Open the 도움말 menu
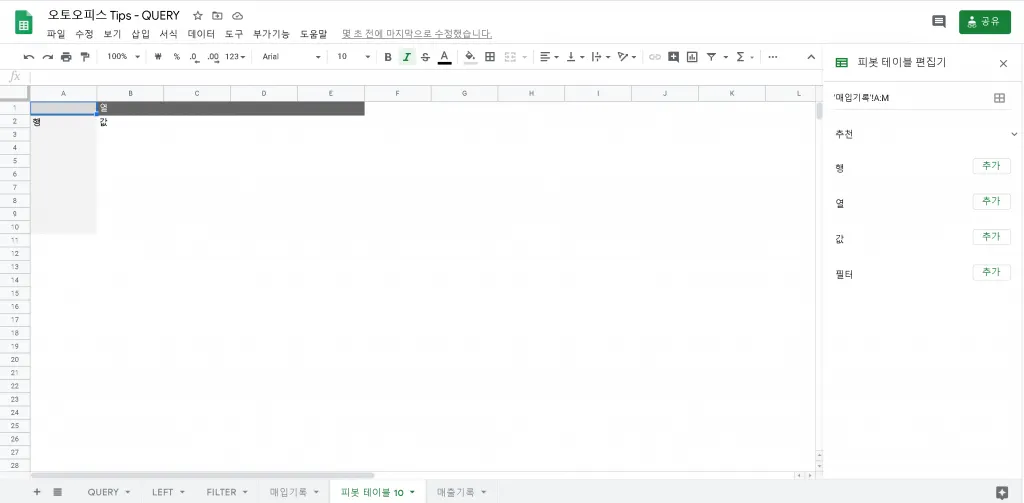 tap(313, 34)
